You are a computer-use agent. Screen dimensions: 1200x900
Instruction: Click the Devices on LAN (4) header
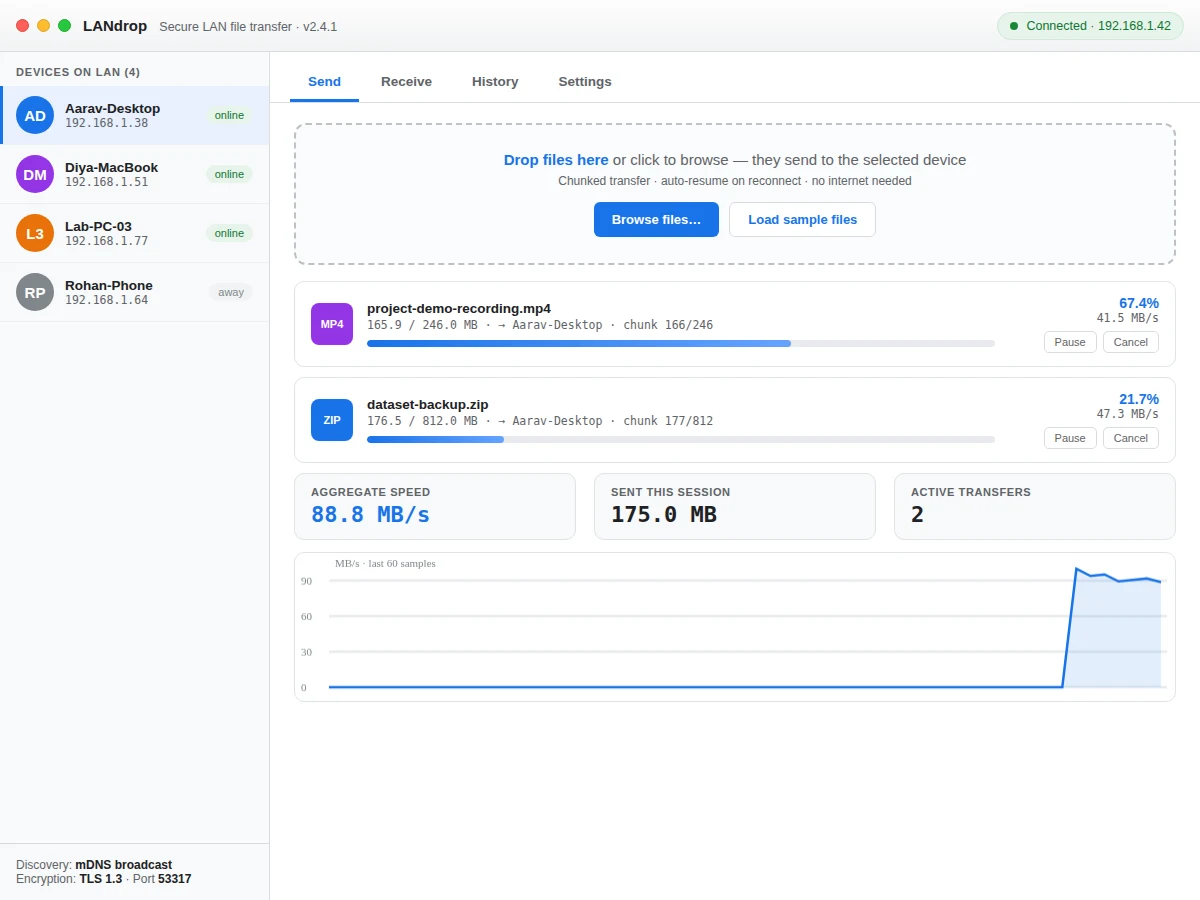78,72
